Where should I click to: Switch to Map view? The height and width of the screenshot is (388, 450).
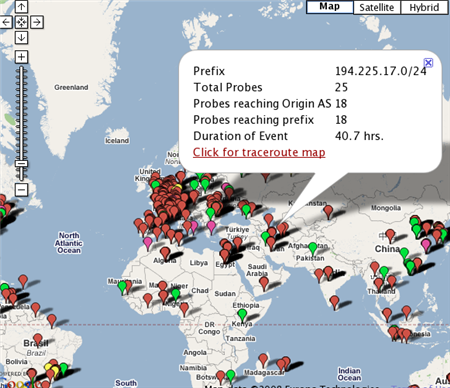[x=330, y=7]
